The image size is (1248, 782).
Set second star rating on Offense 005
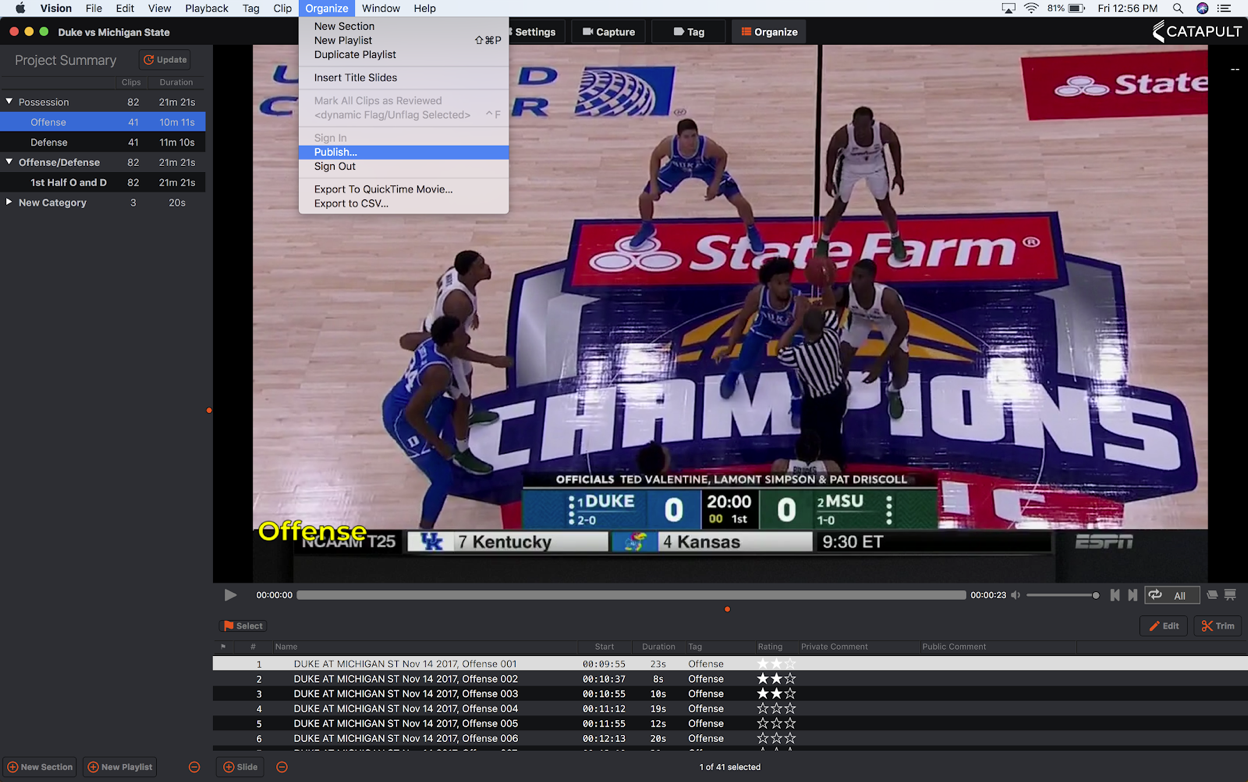(x=776, y=723)
